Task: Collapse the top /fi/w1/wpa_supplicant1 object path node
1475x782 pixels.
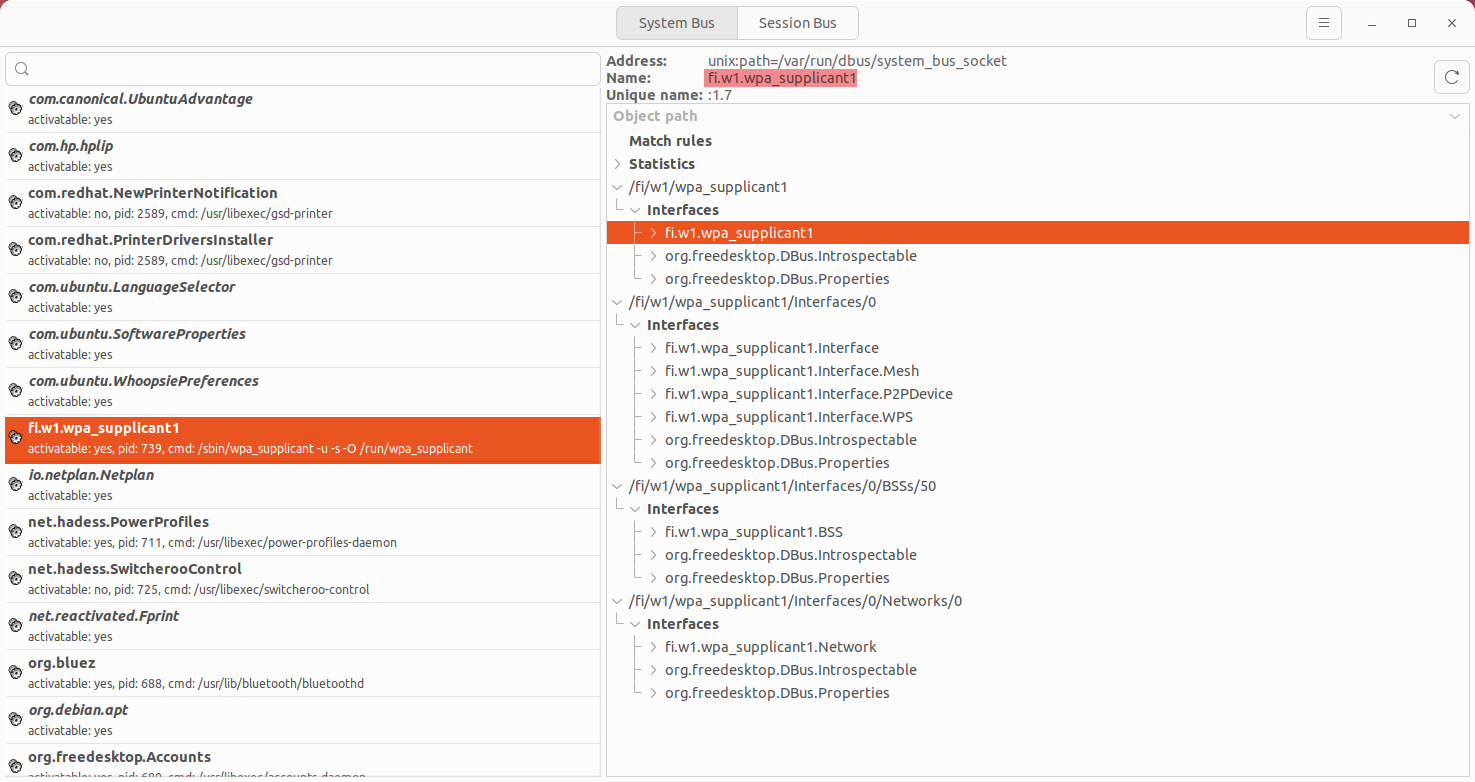Action: point(617,187)
